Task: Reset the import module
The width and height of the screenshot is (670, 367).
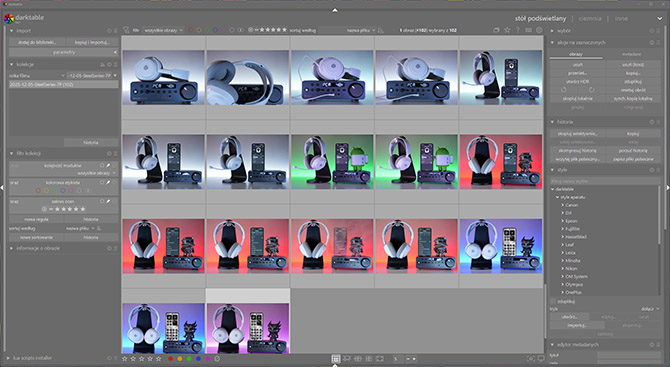Action: coord(109,31)
